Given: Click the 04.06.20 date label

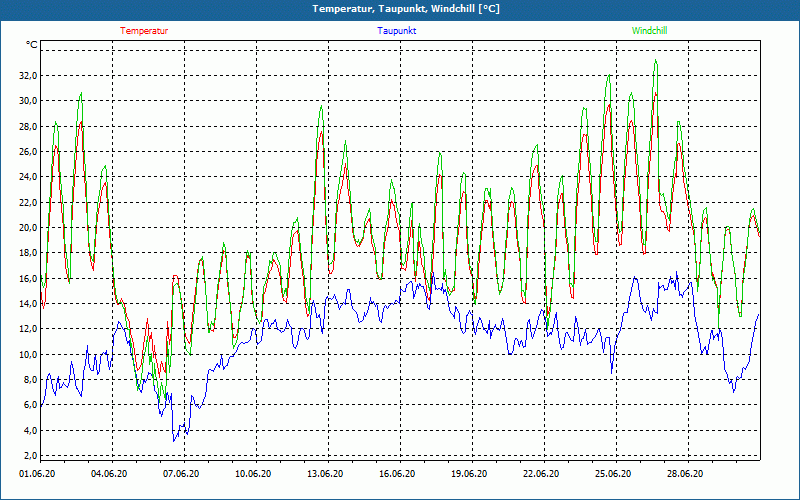Looking at the screenshot, I should click(x=109, y=474).
